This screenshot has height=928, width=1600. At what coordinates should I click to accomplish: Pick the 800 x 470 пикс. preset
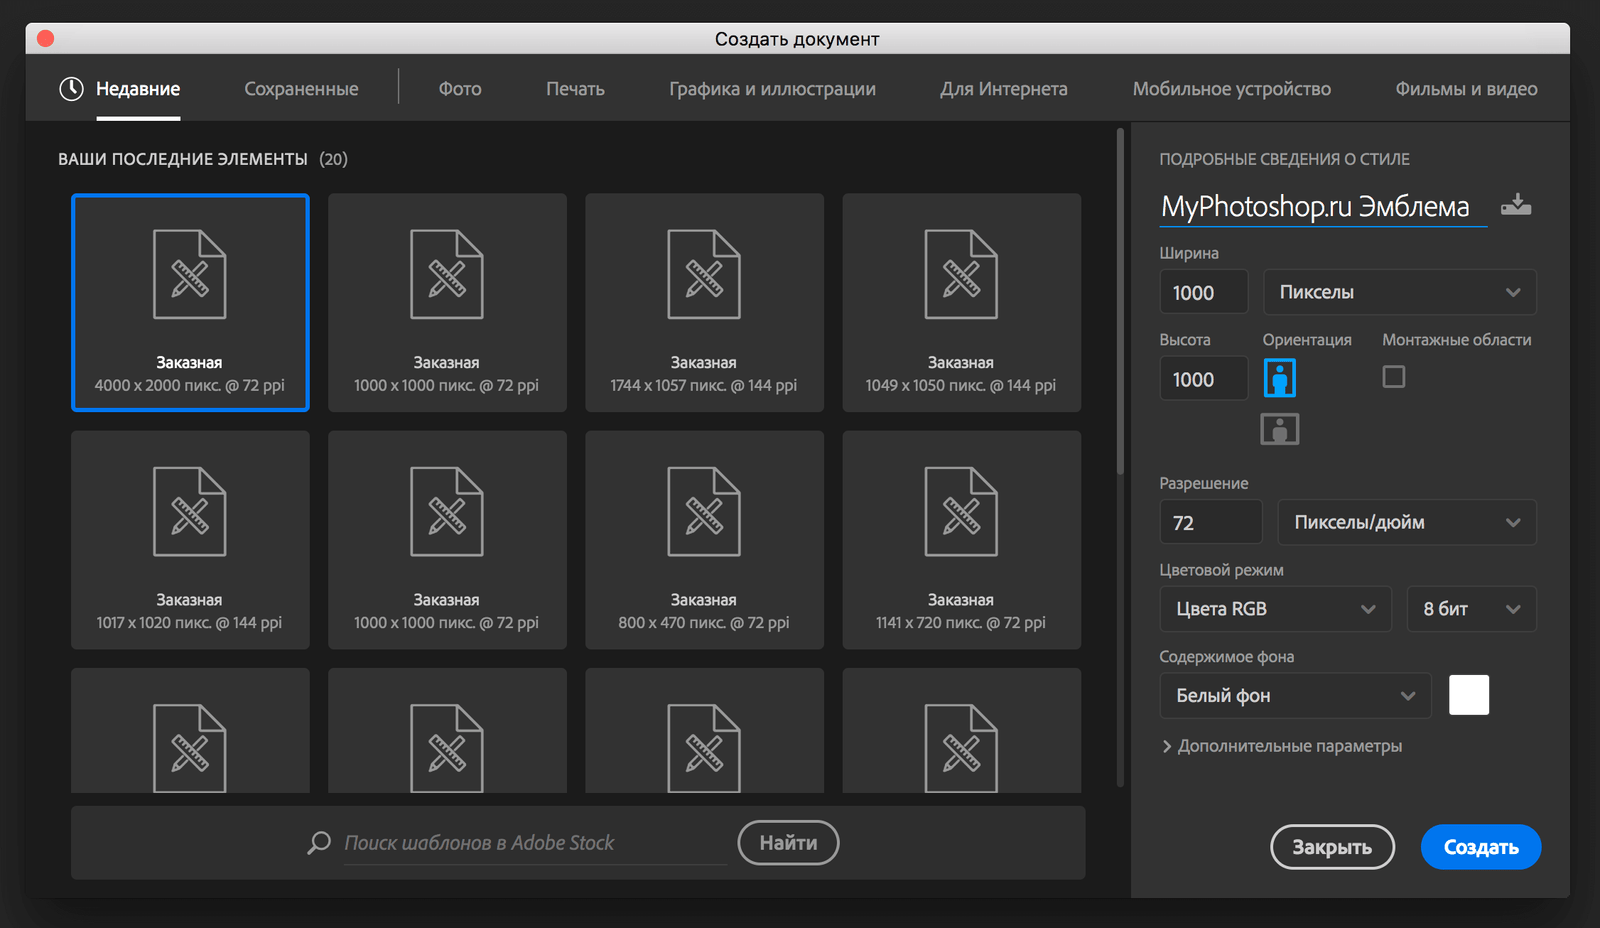(704, 540)
